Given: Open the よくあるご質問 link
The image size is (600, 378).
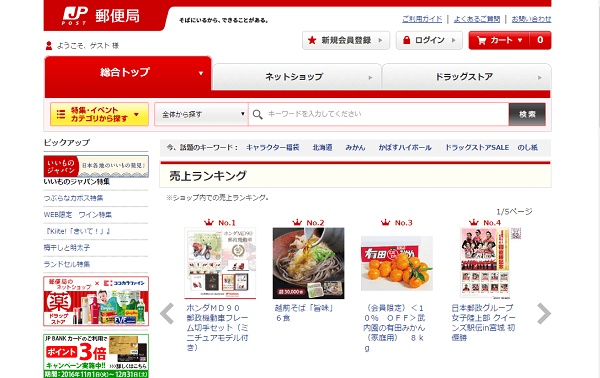Looking at the screenshot, I should click(x=477, y=19).
